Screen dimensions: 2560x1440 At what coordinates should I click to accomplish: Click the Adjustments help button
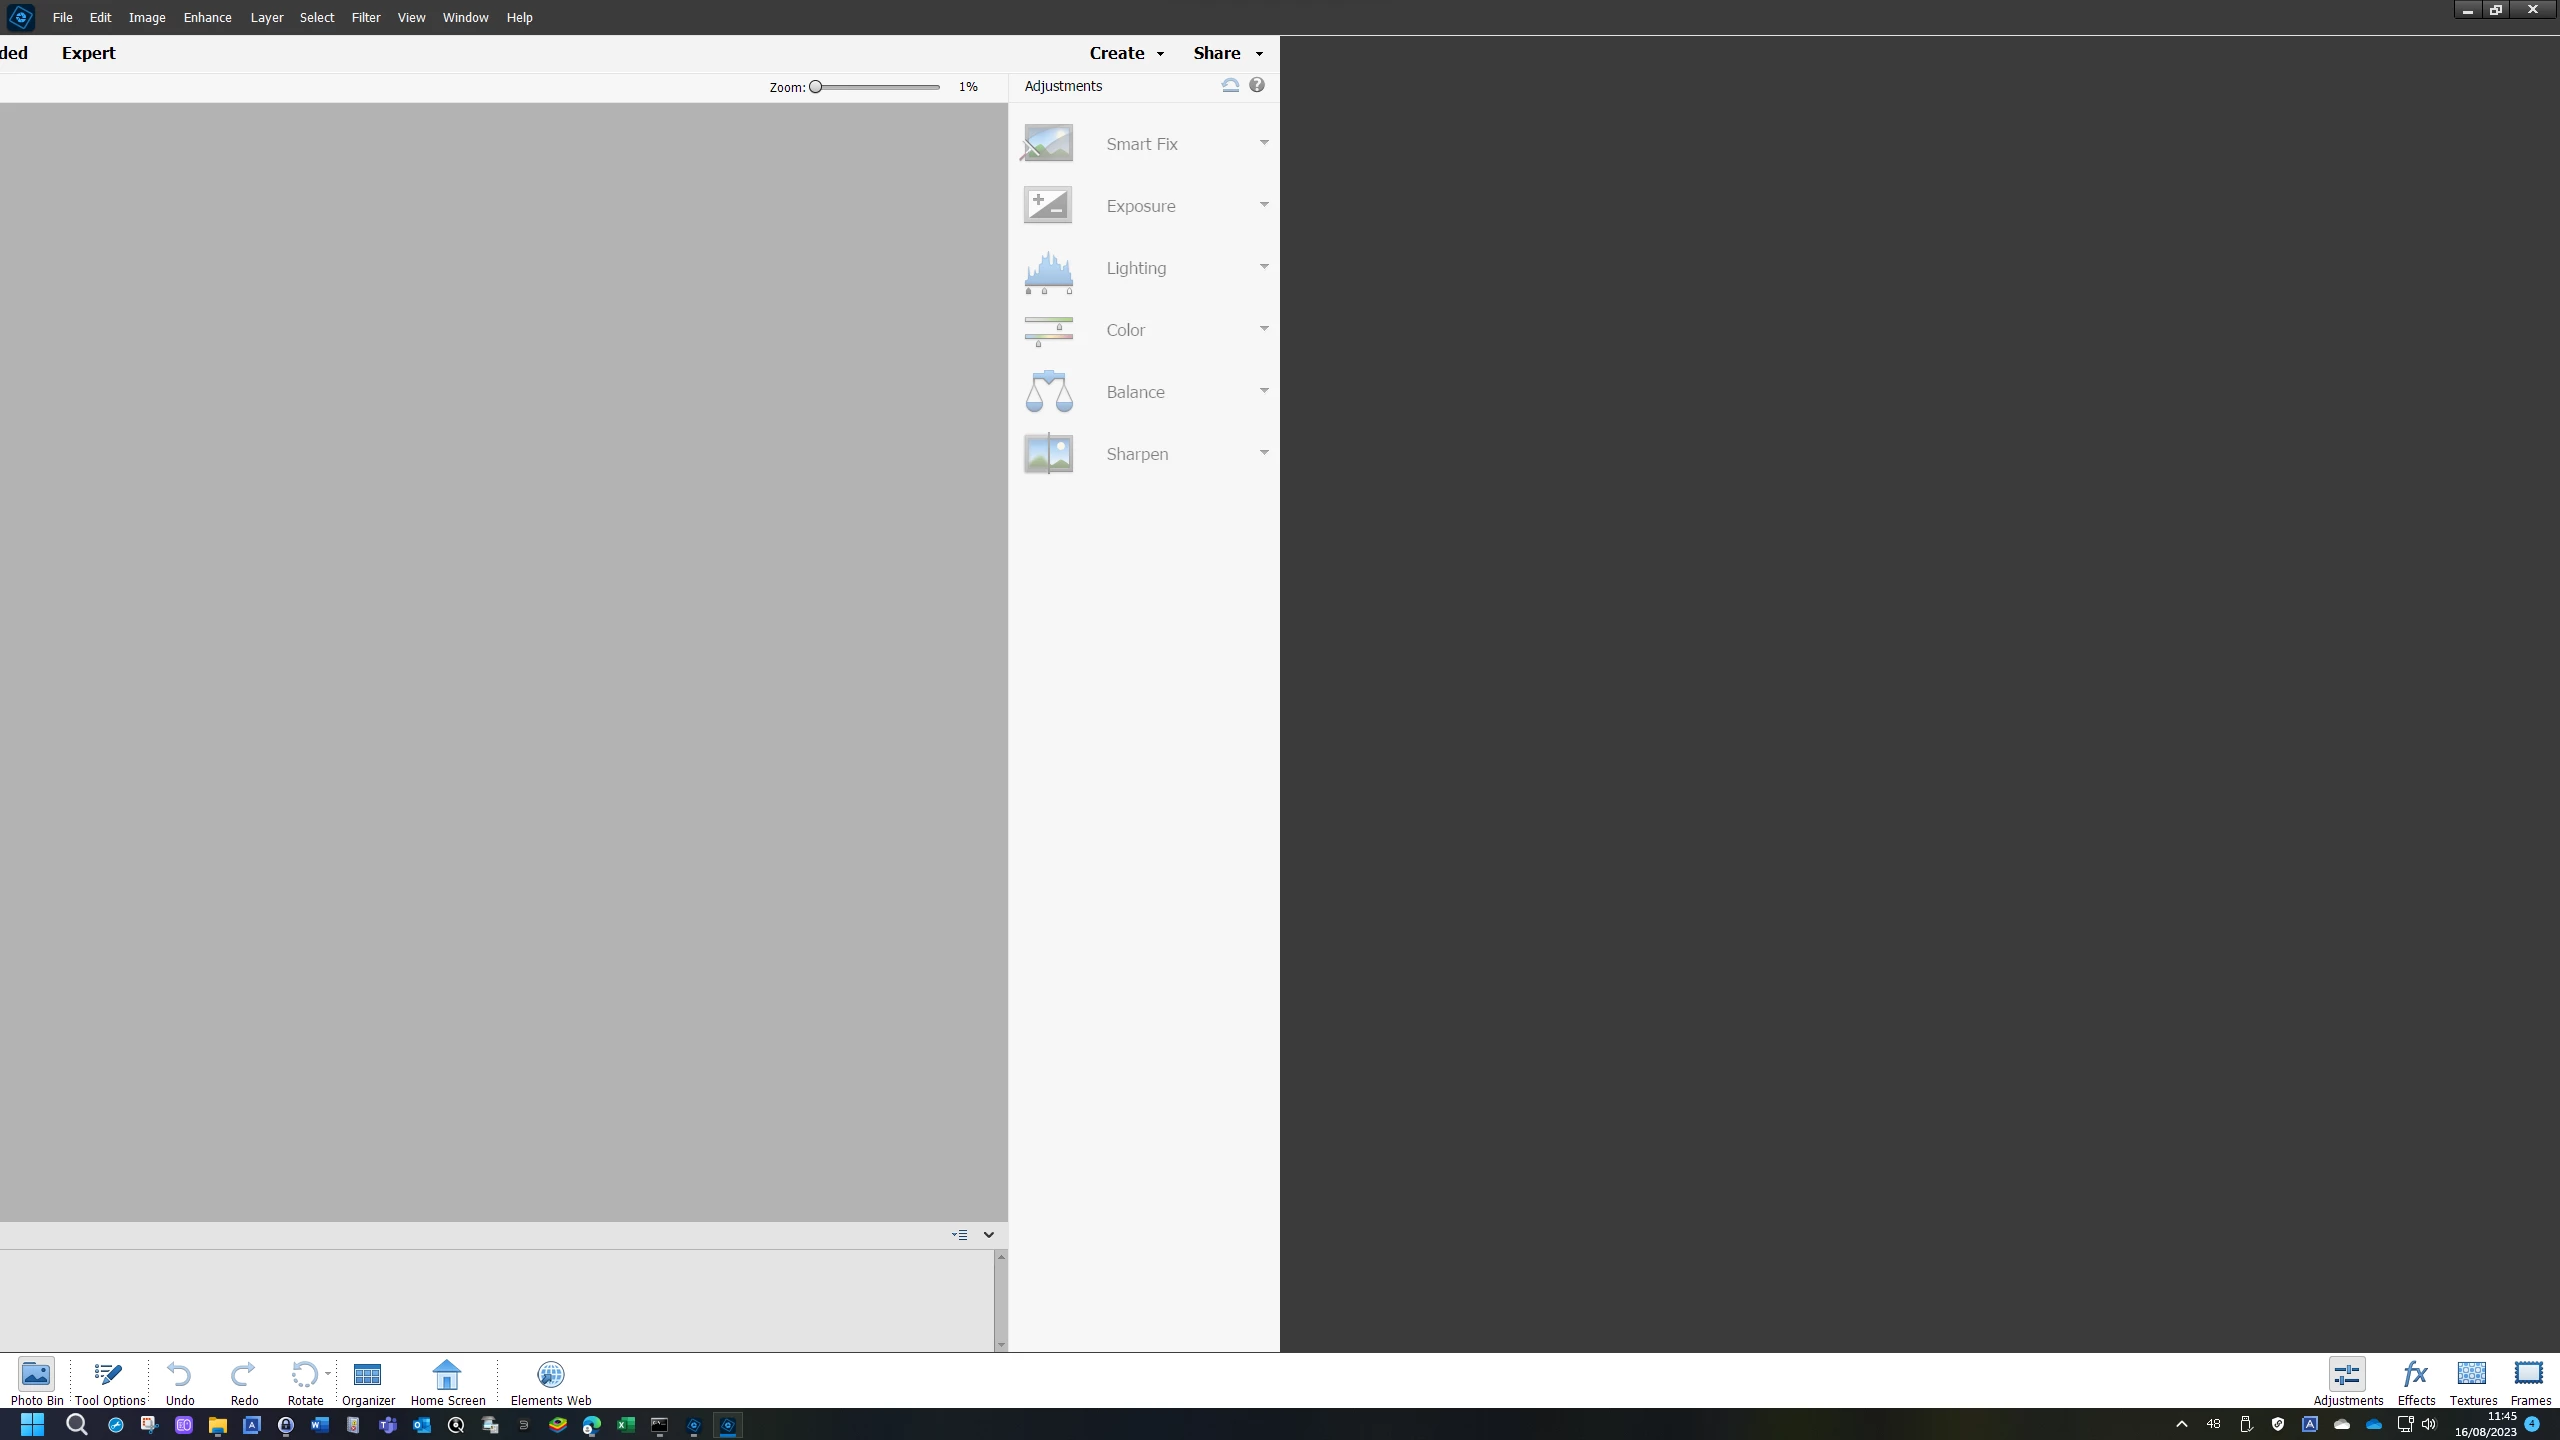[x=1257, y=86]
